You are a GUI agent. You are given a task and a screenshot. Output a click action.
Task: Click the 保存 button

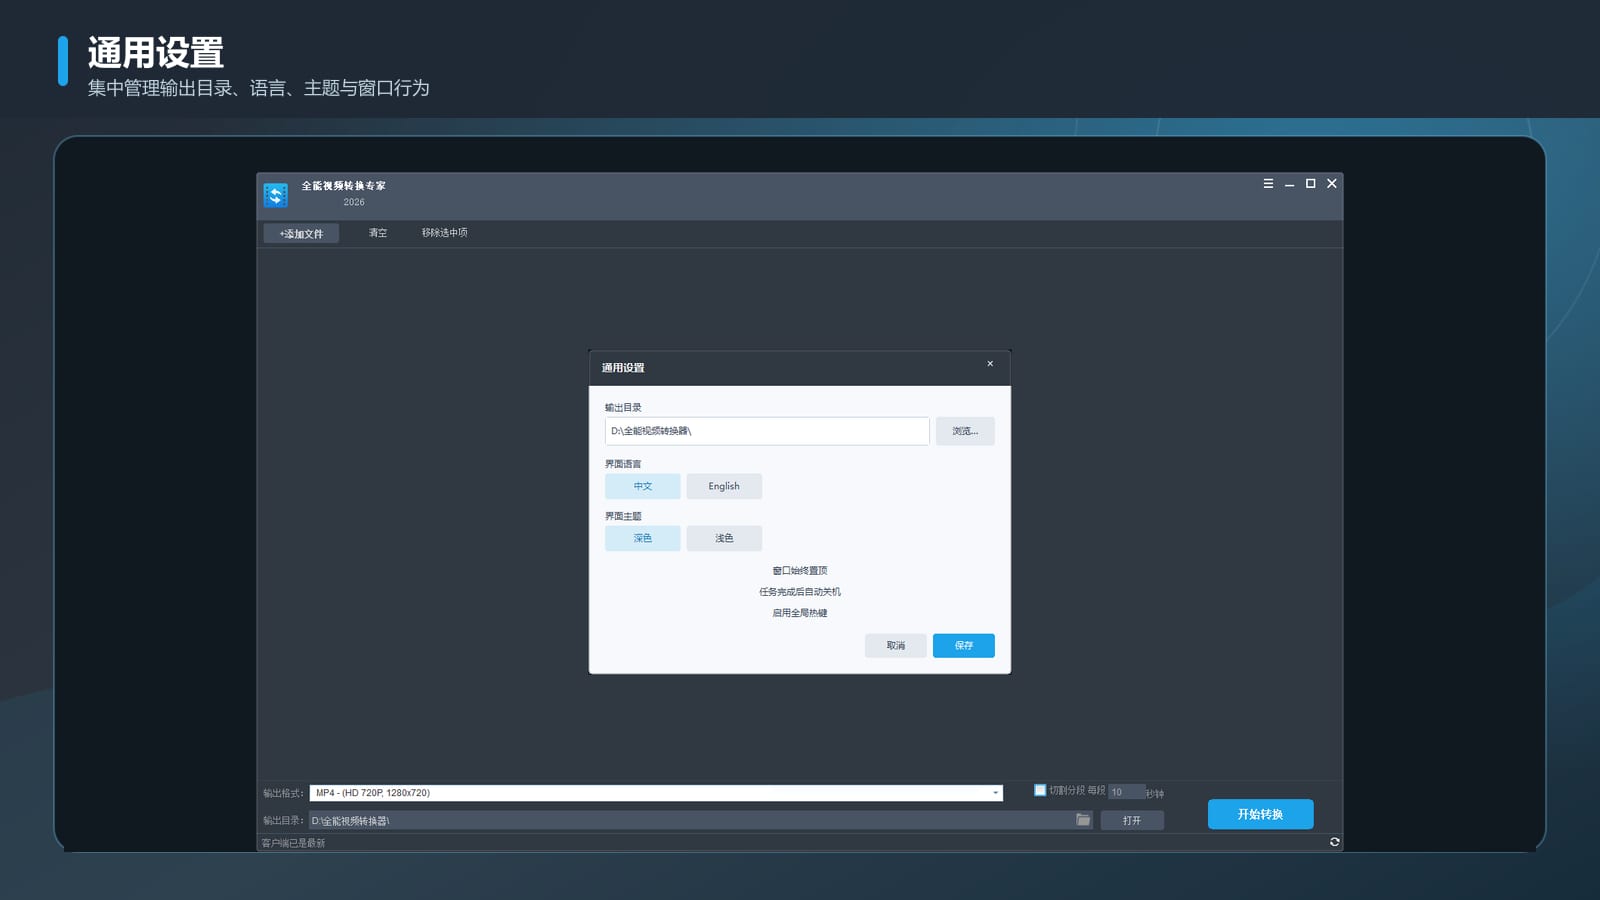[964, 646]
